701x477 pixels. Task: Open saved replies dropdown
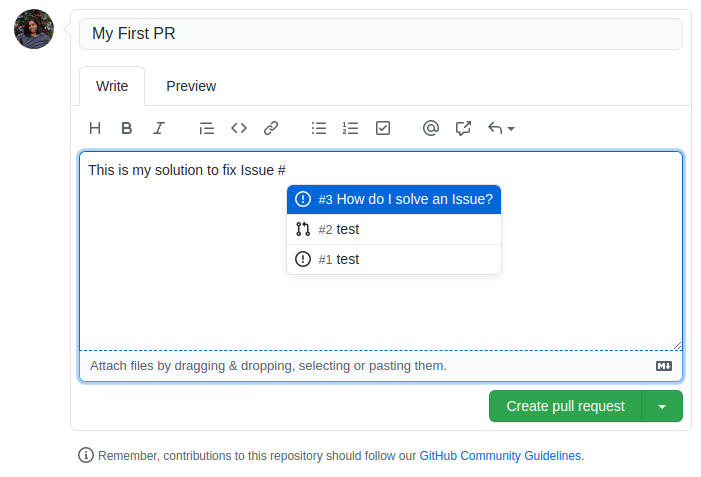pos(501,128)
